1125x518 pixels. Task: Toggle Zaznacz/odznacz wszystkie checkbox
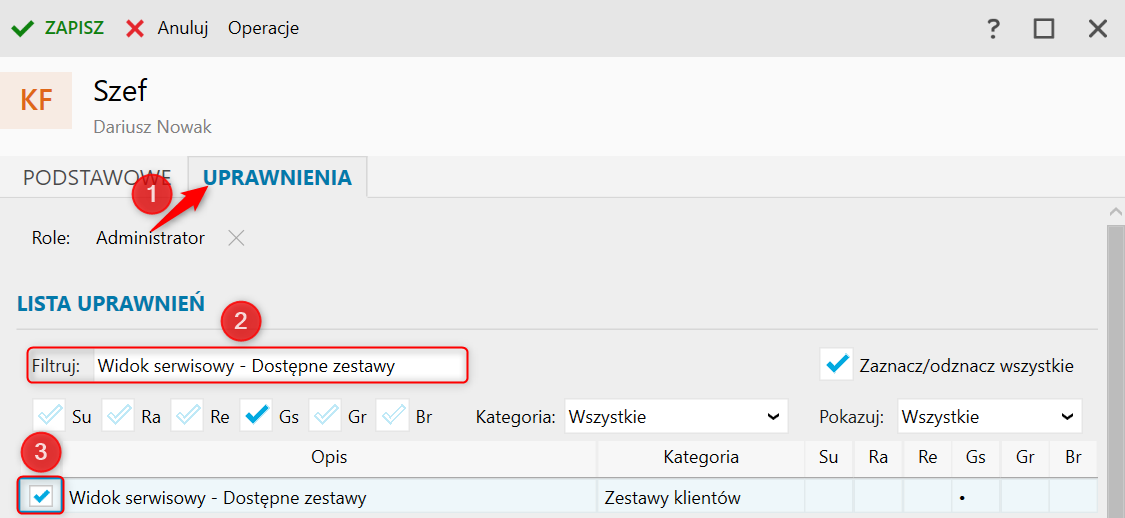(x=837, y=365)
